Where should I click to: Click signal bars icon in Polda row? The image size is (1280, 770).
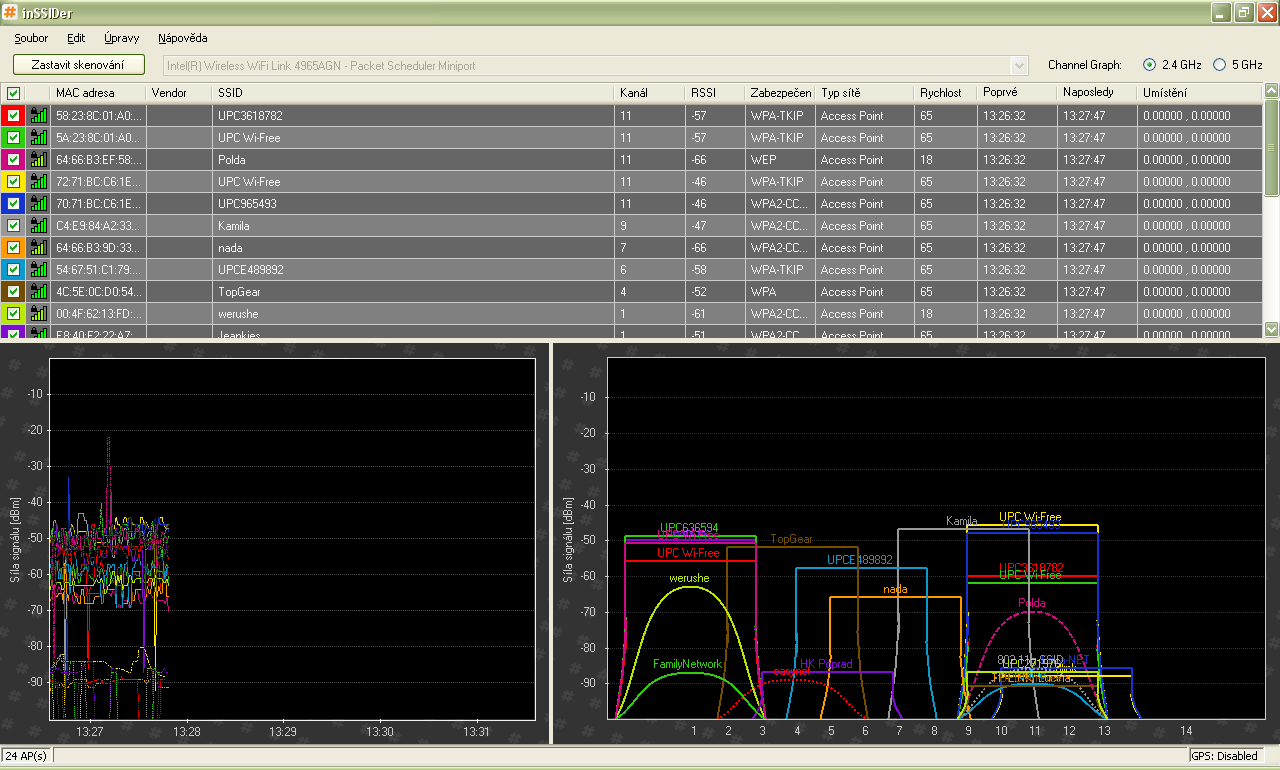coord(39,159)
